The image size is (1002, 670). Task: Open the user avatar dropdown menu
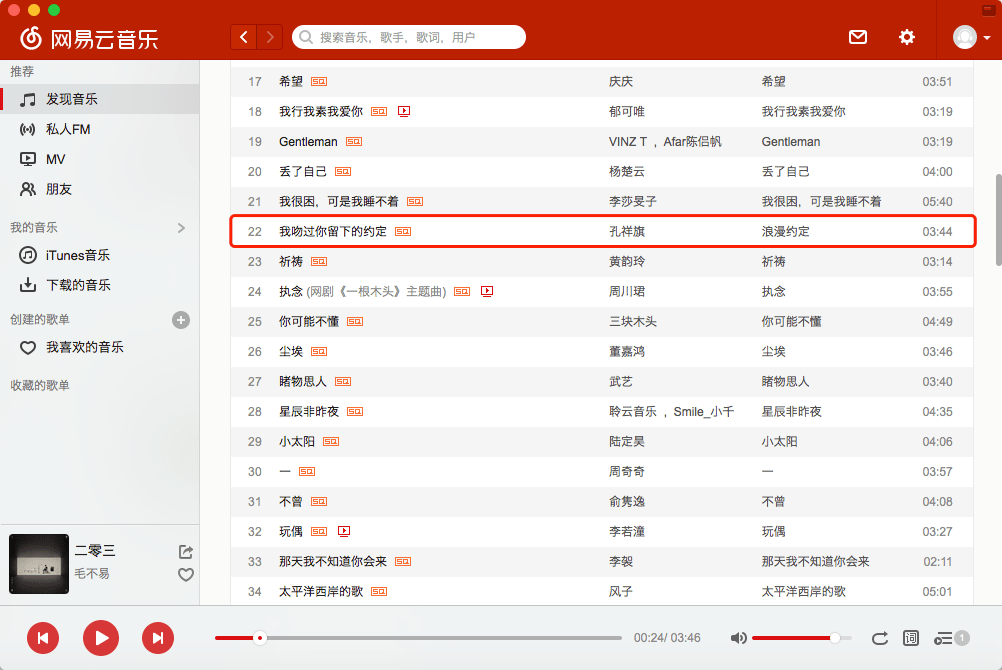[972, 37]
